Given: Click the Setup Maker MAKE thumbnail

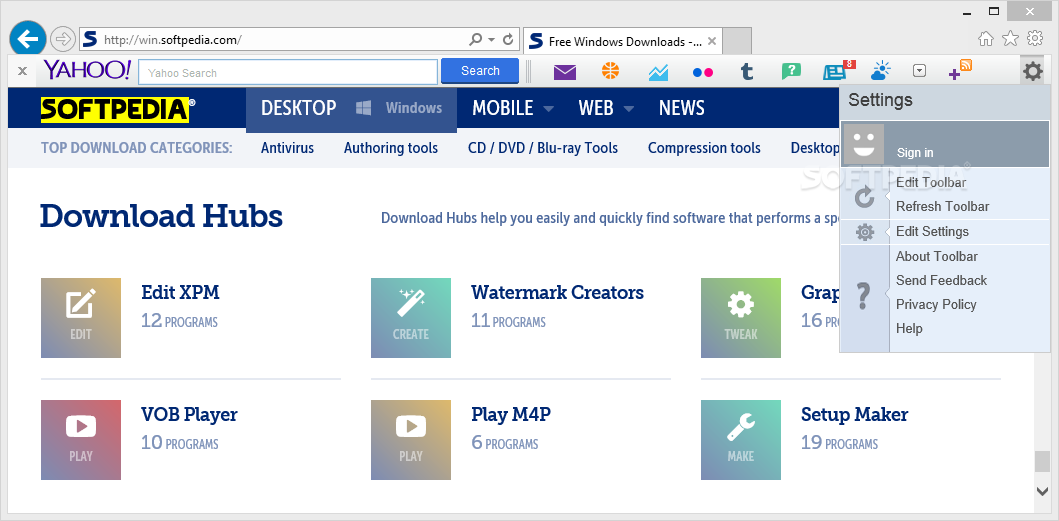Looking at the screenshot, I should 741,440.
